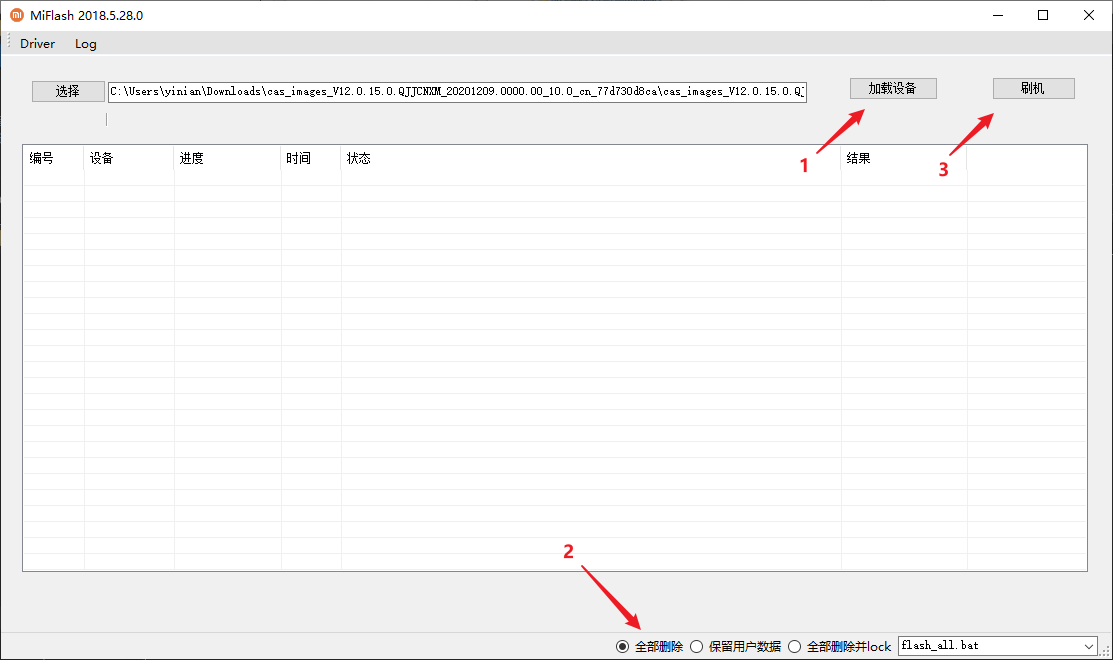Click the MiFlash app icon in title bar
Screen dimensions: 1113x660
tap(16, 15)
